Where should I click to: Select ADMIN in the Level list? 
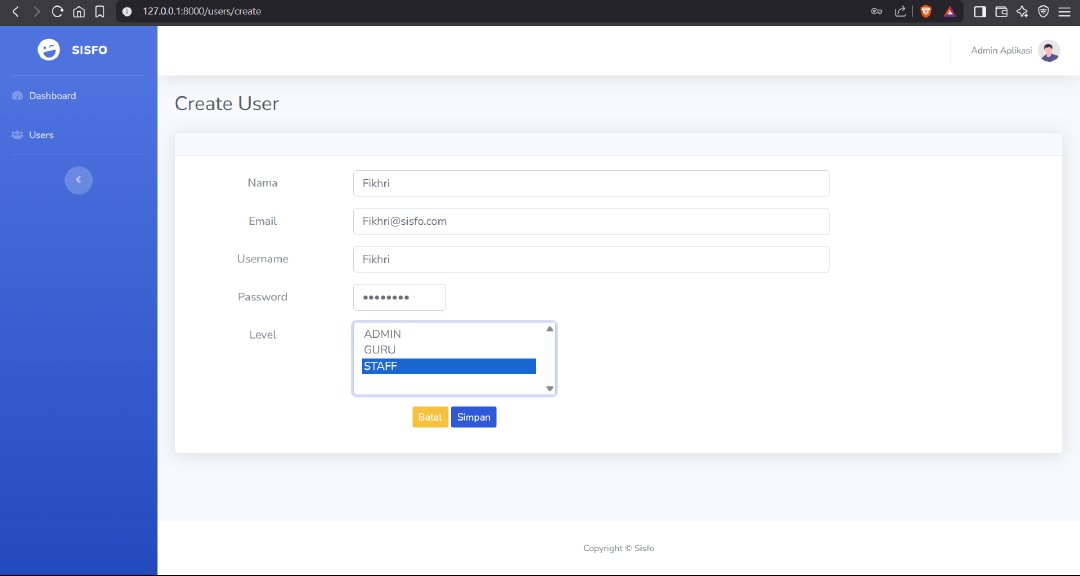[x=382, y=334]
